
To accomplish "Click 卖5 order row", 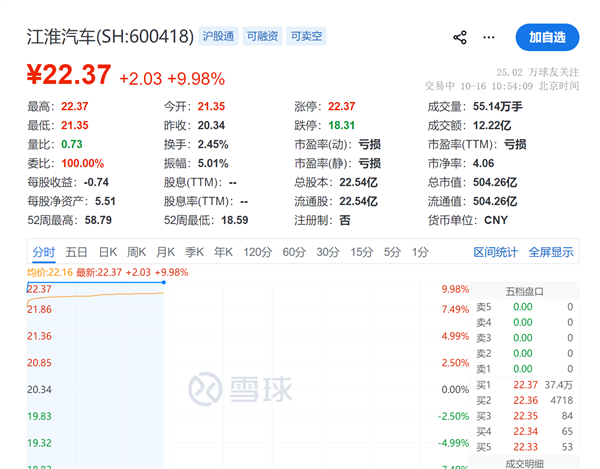I will [524, 307].
